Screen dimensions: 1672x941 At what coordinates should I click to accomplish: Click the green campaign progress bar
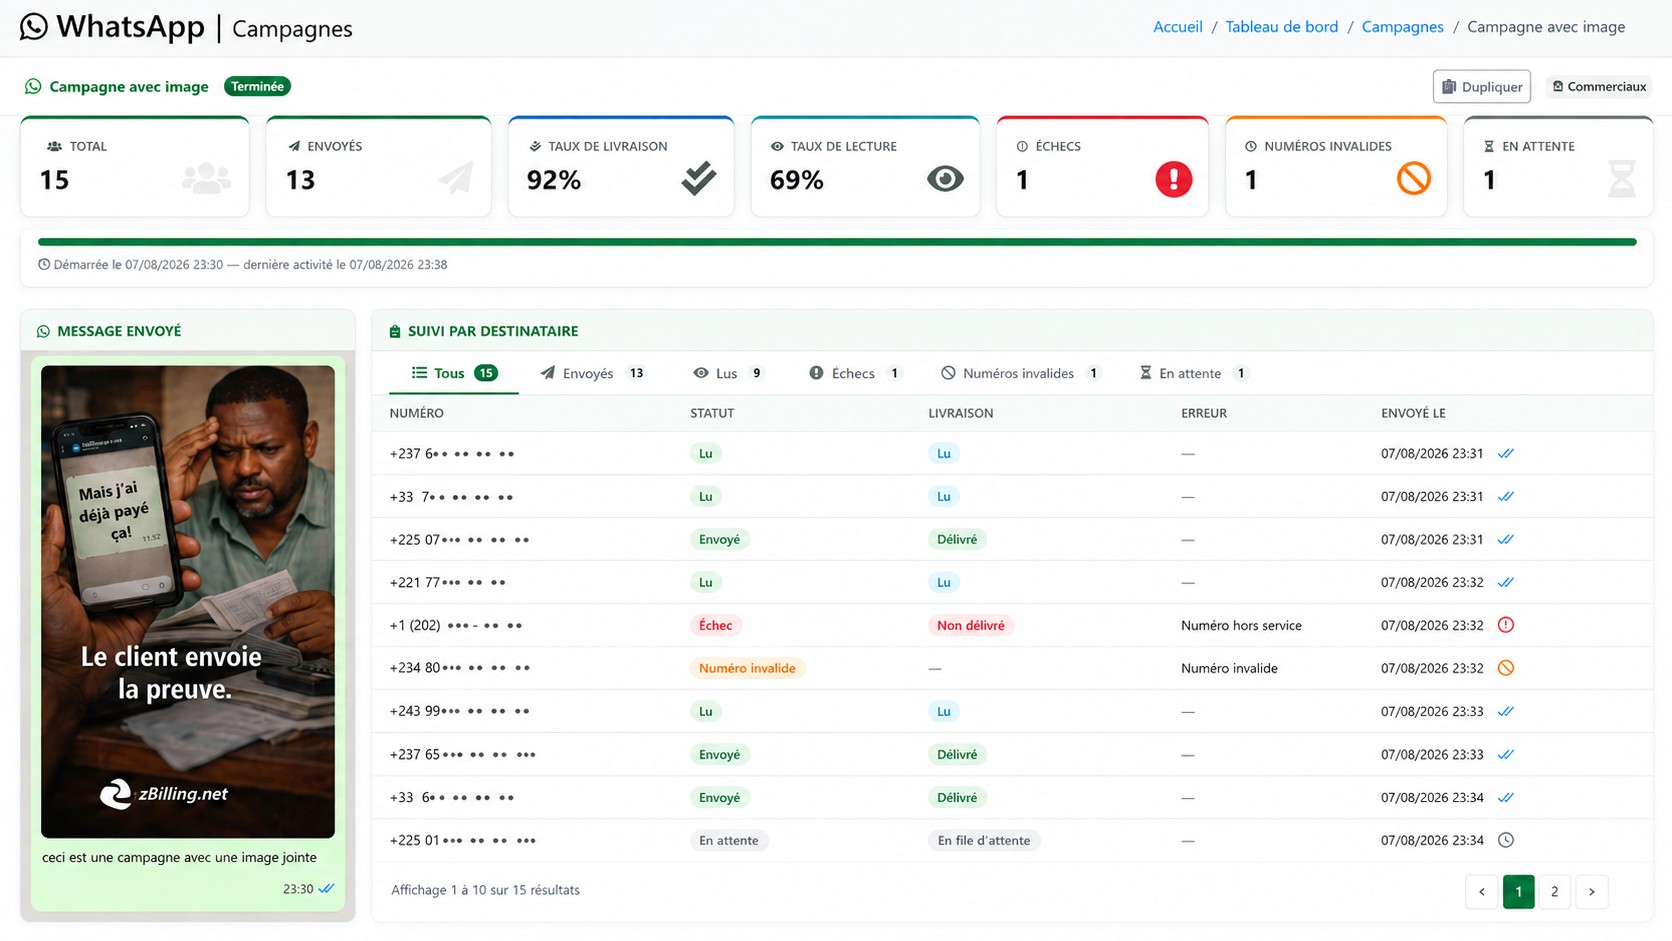click(x=837, y=242)
